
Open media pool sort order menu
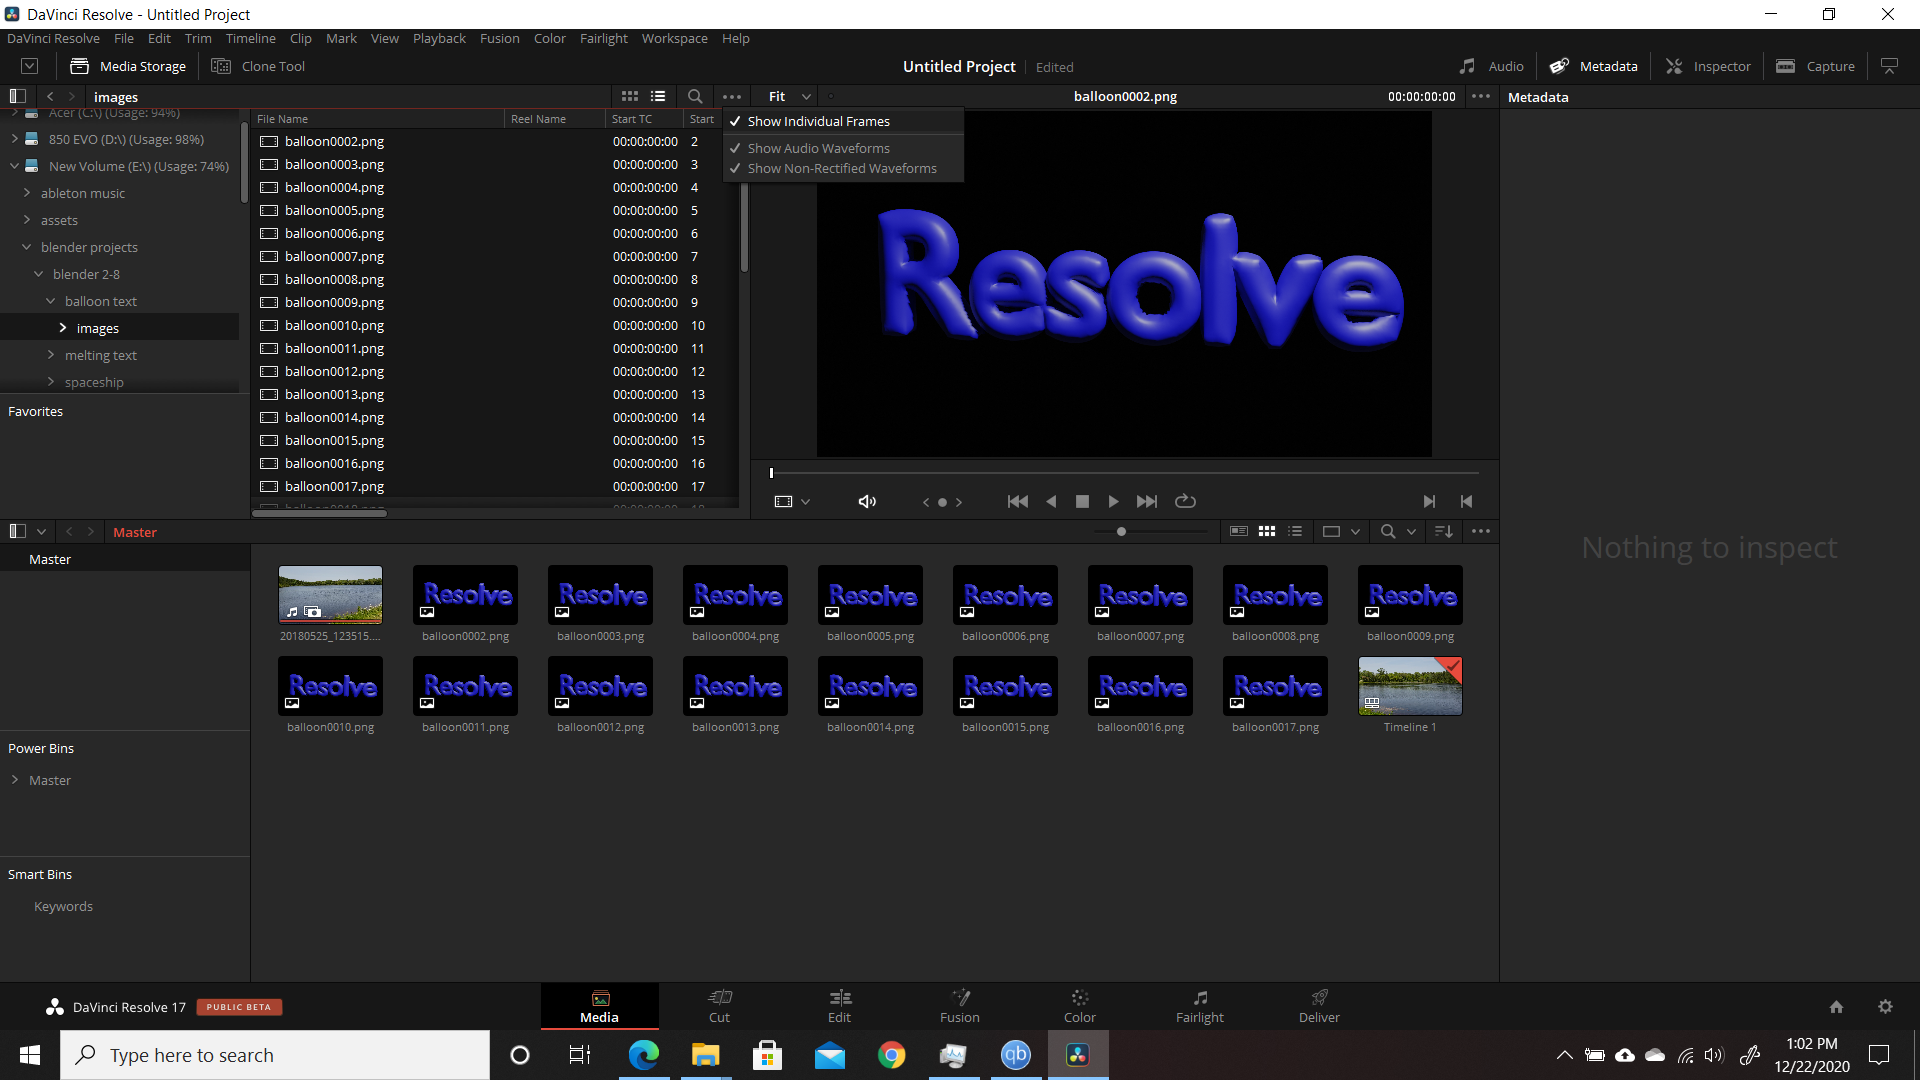tap(1443, 531)
